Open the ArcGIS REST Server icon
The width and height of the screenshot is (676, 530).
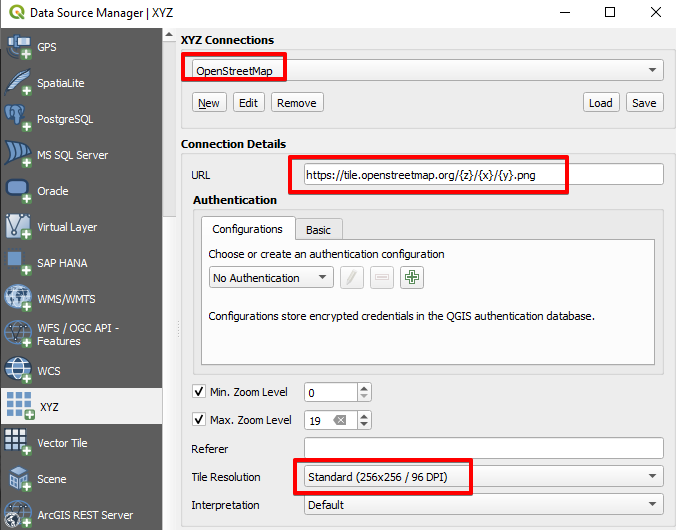point(18,514)
